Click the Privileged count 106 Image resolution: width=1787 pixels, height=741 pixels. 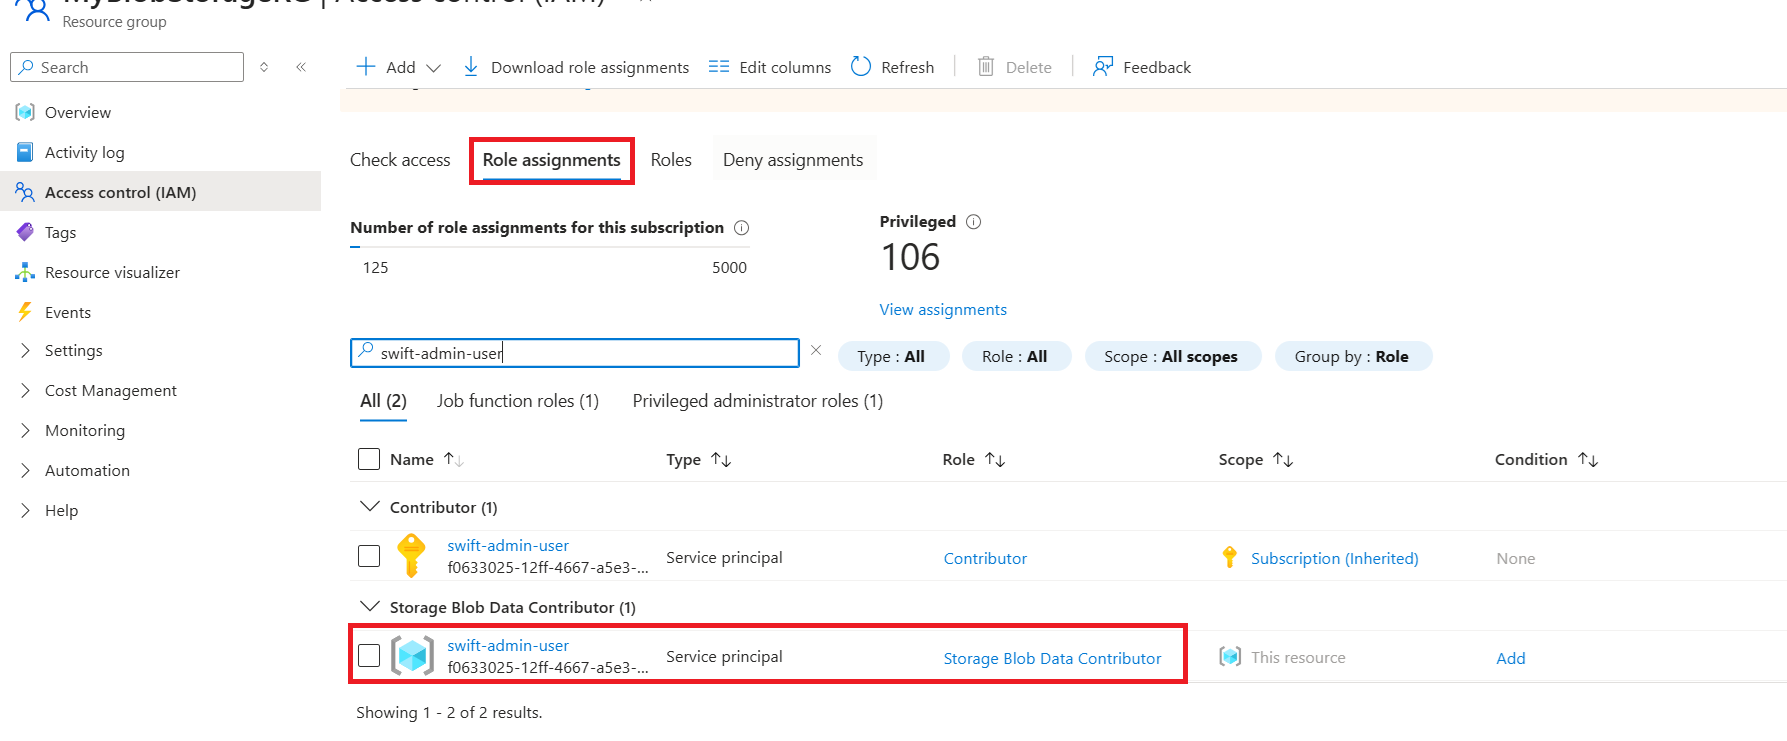coord(910,257)
